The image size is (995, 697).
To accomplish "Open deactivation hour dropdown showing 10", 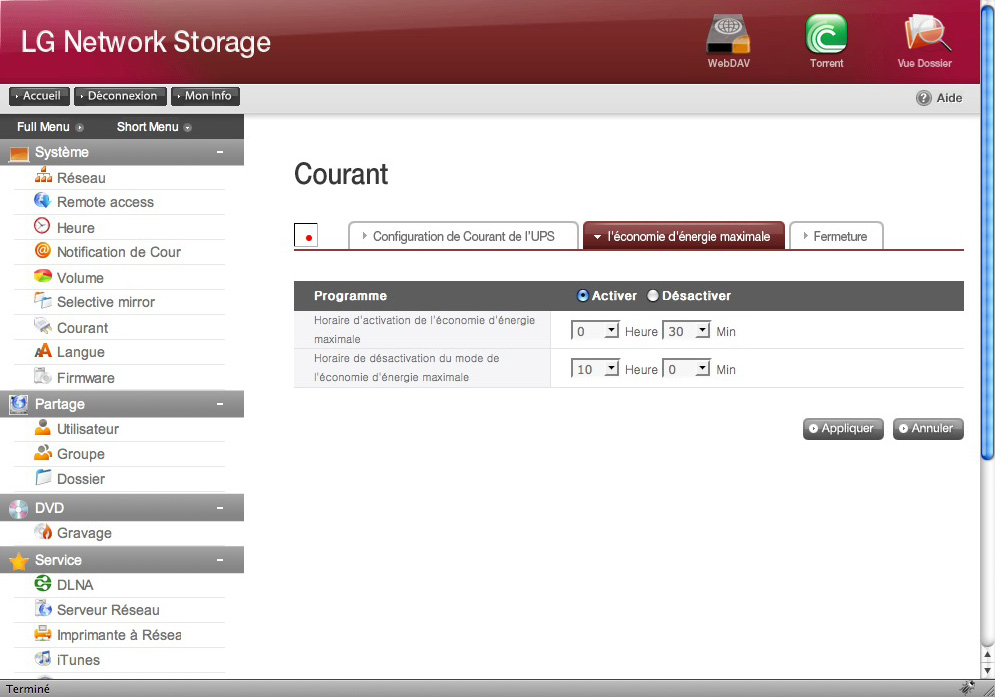I will tap(595, 369).
